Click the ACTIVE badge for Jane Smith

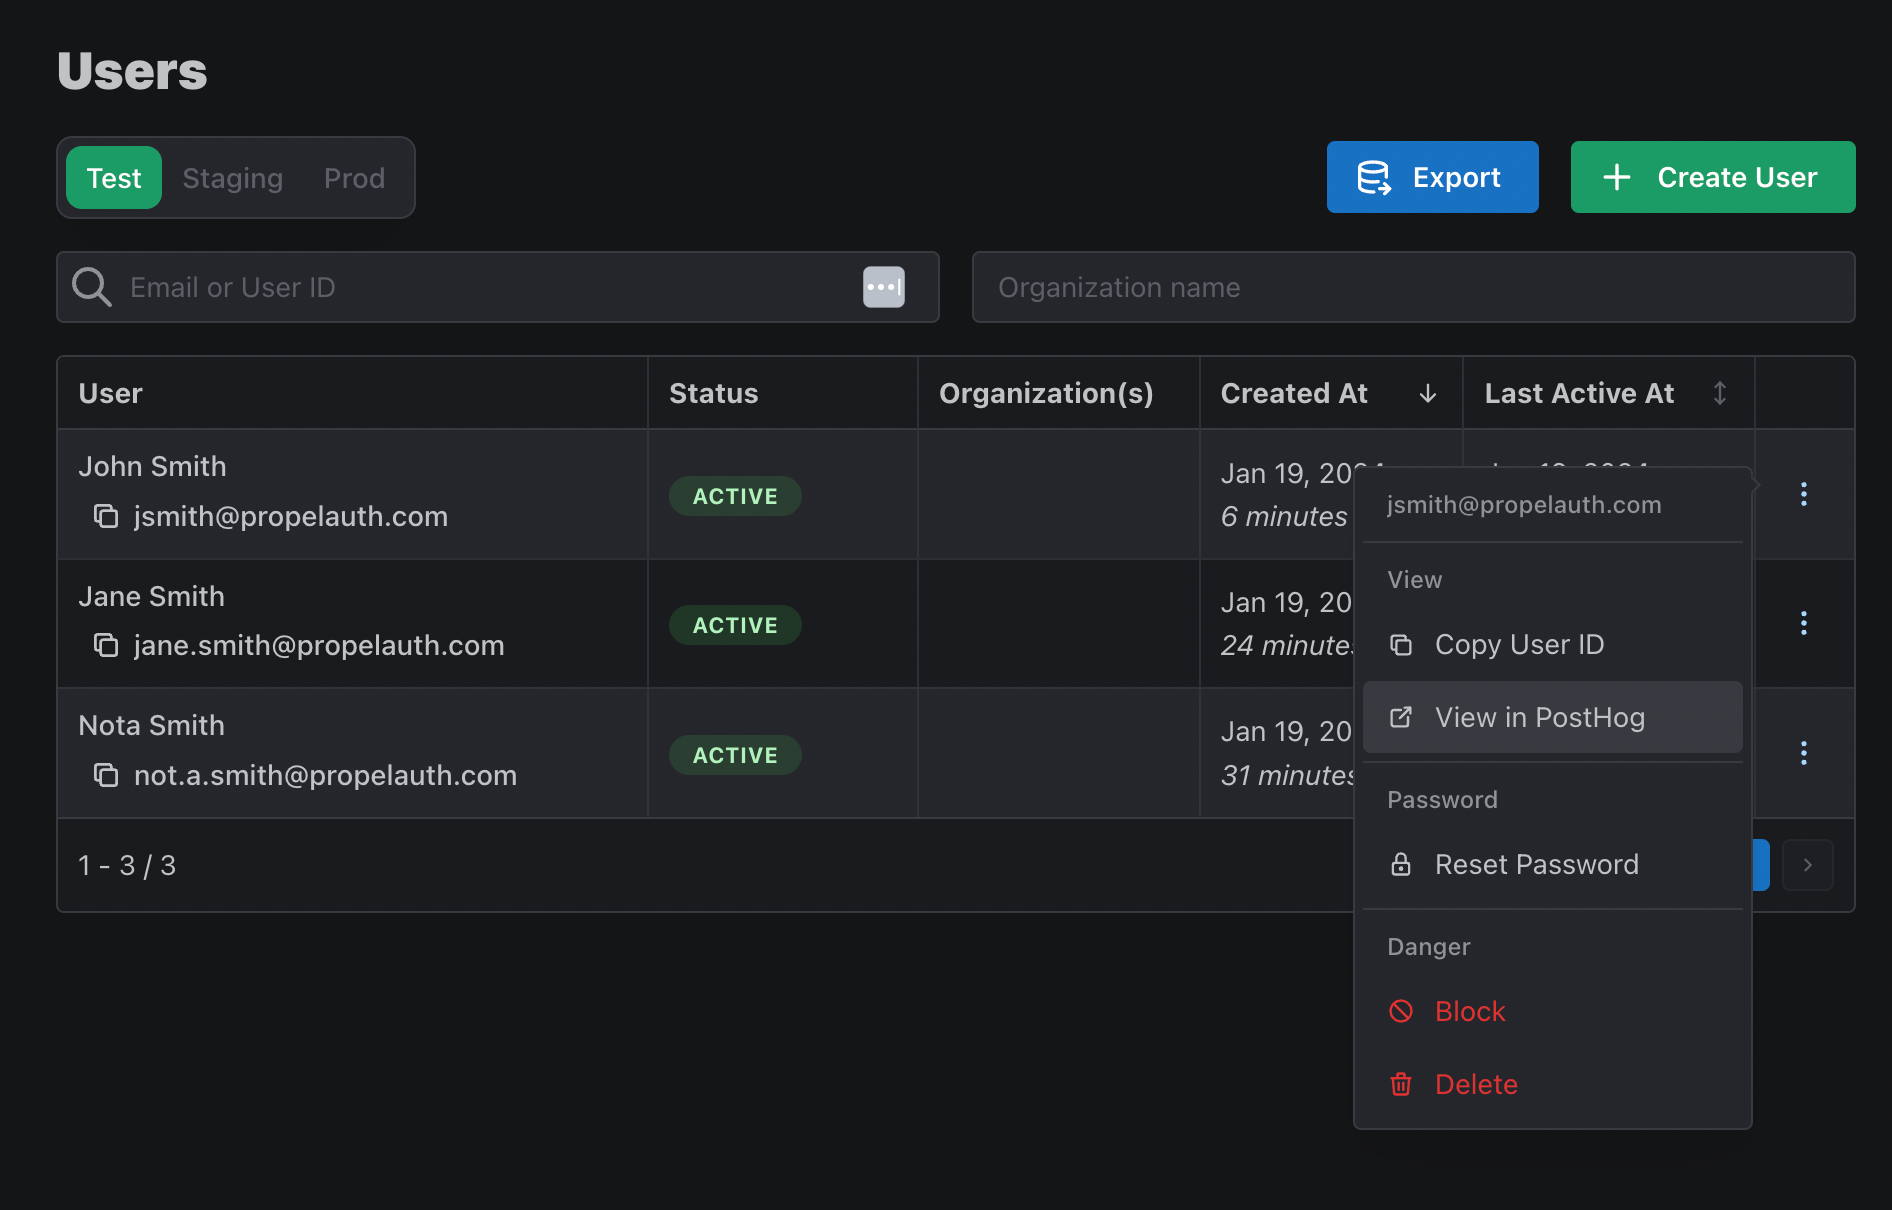[735, 625]
